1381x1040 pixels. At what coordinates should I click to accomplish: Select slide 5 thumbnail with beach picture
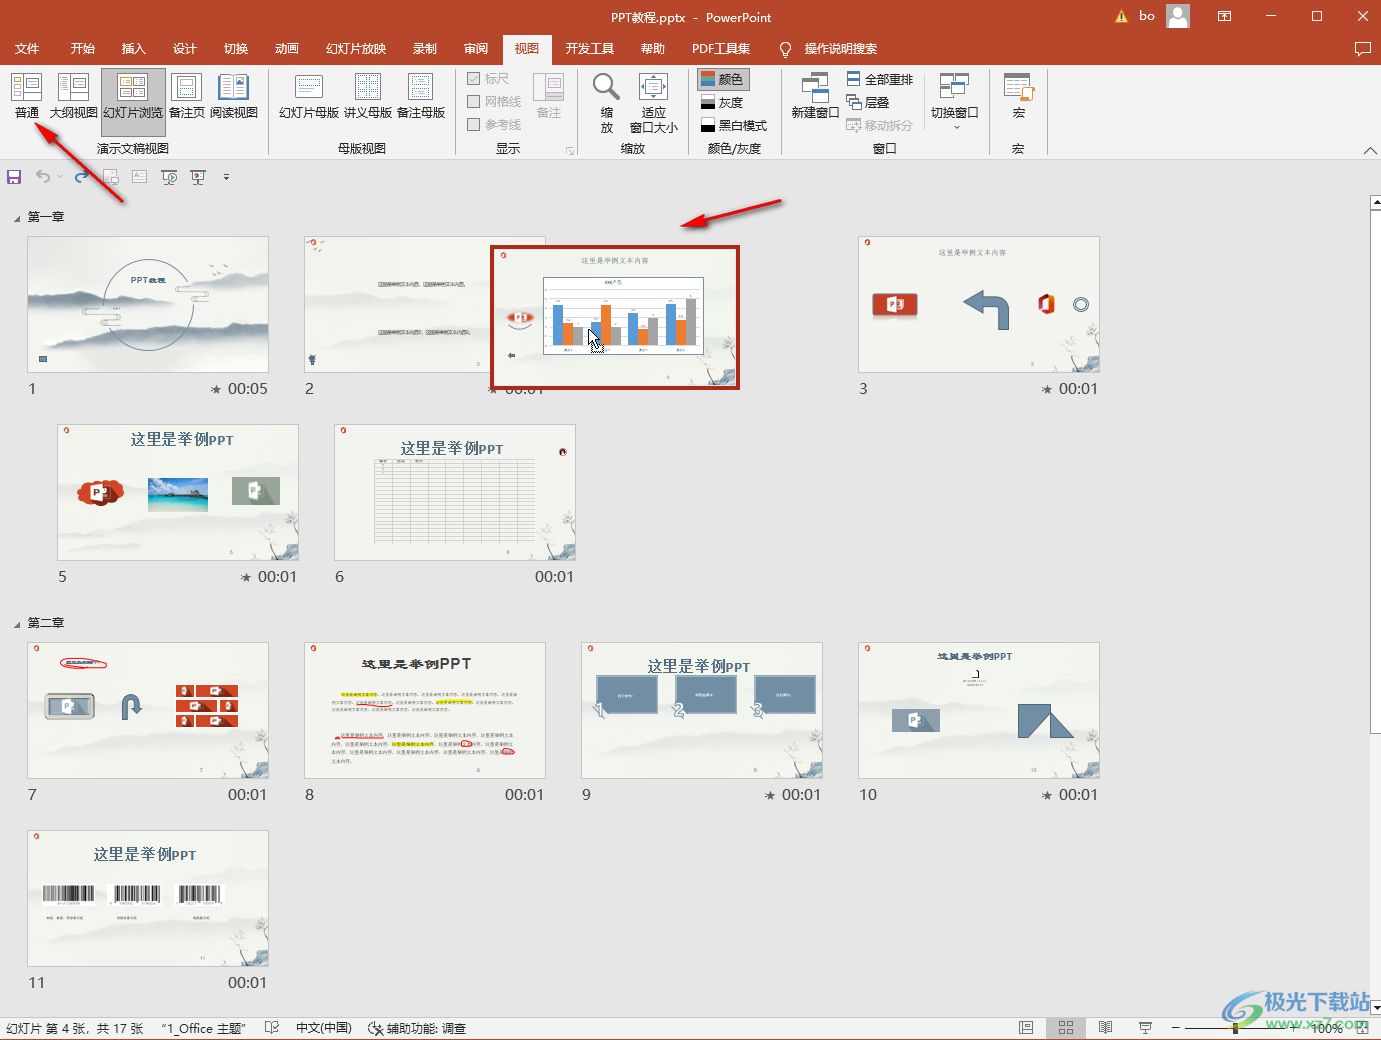(x=178, y=492)
